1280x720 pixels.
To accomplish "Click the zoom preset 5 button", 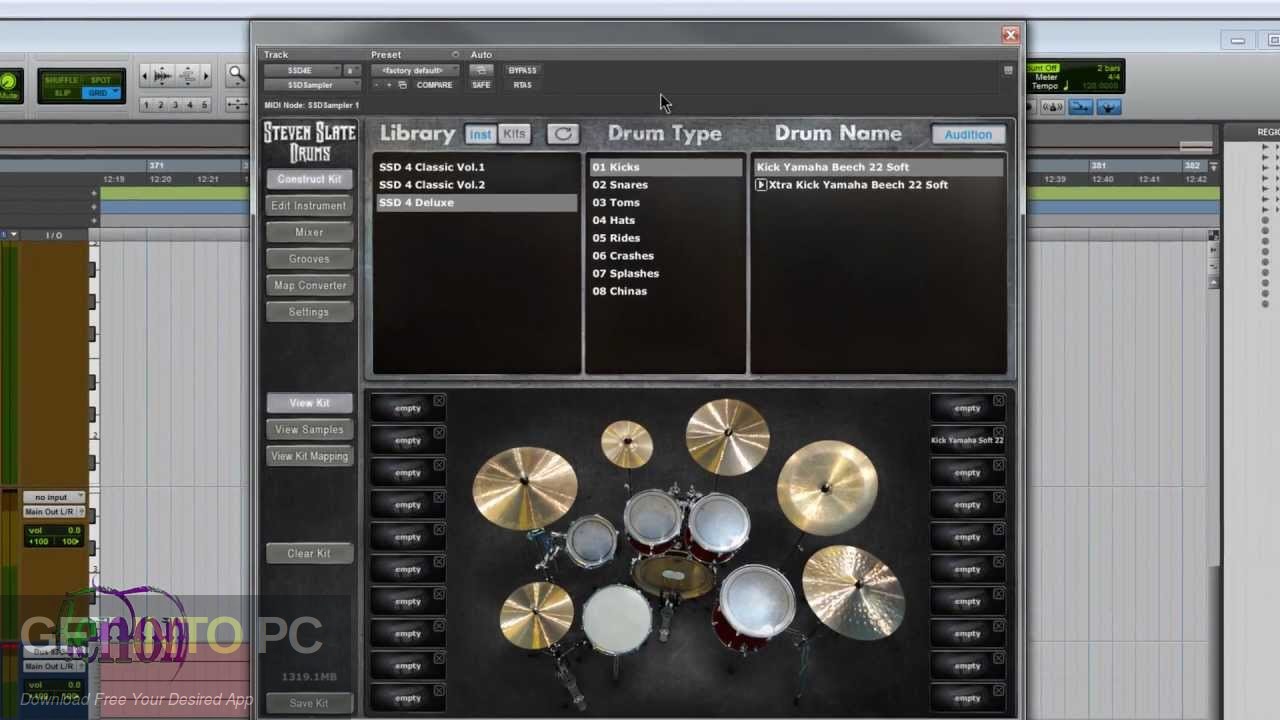I will coord(204,104).
